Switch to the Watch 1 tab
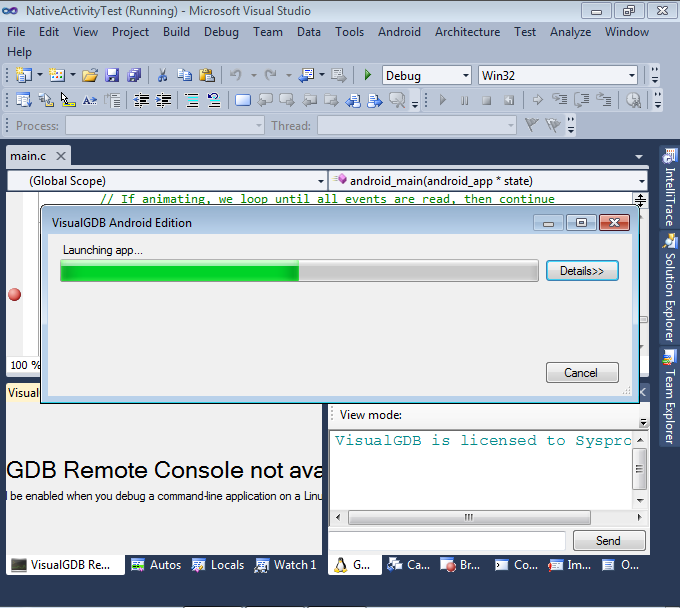Viewport: 680px width, 608px height. coord(285,565)
